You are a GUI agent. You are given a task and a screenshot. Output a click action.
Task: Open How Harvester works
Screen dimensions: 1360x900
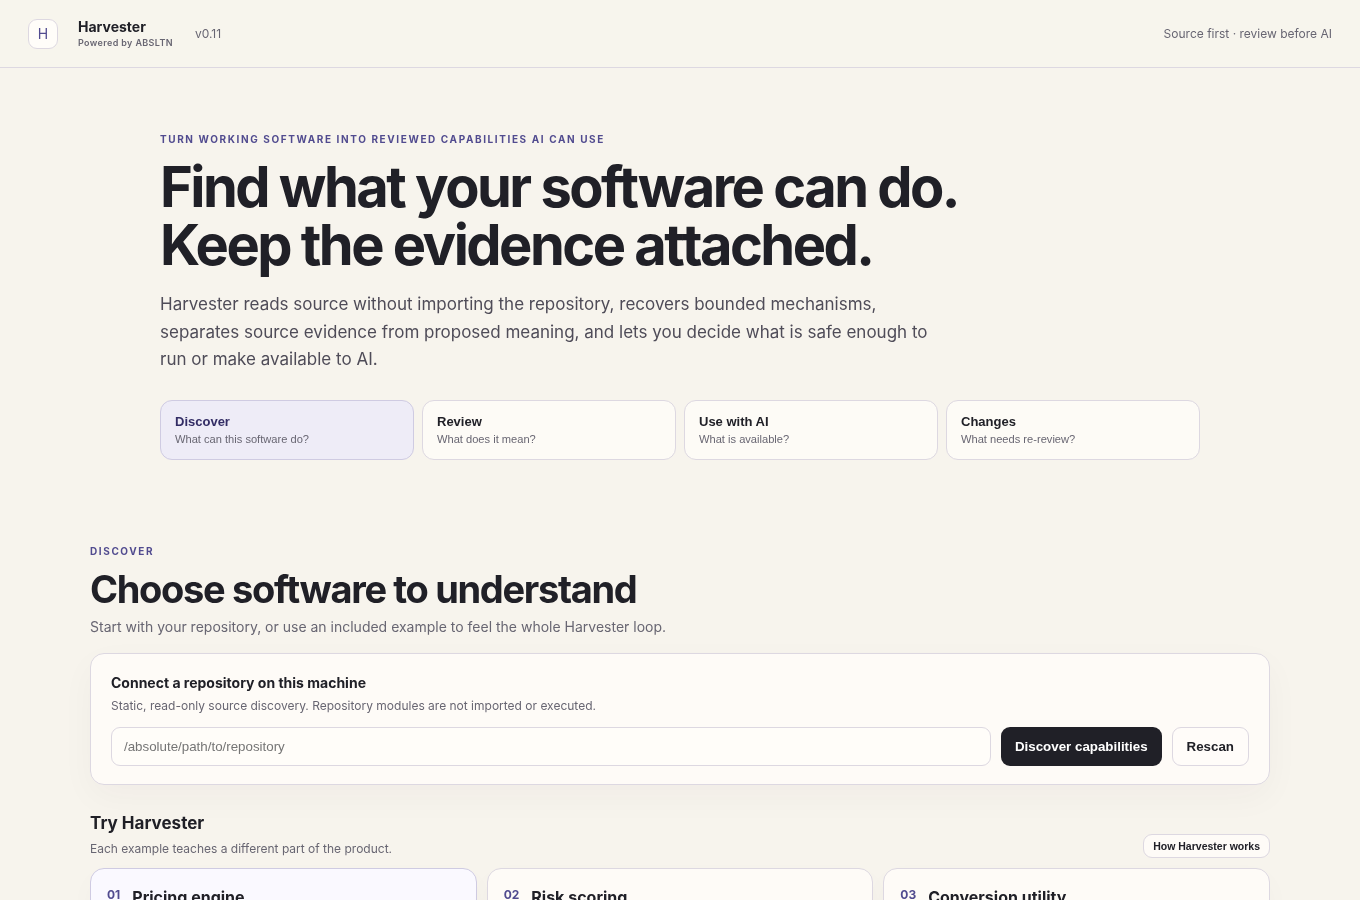point(1206,846)
